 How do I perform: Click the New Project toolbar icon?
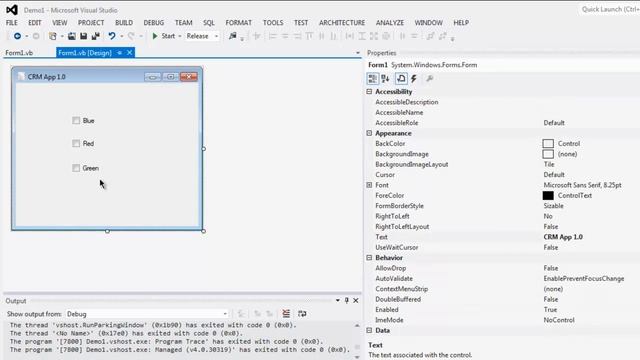point(53,36)
